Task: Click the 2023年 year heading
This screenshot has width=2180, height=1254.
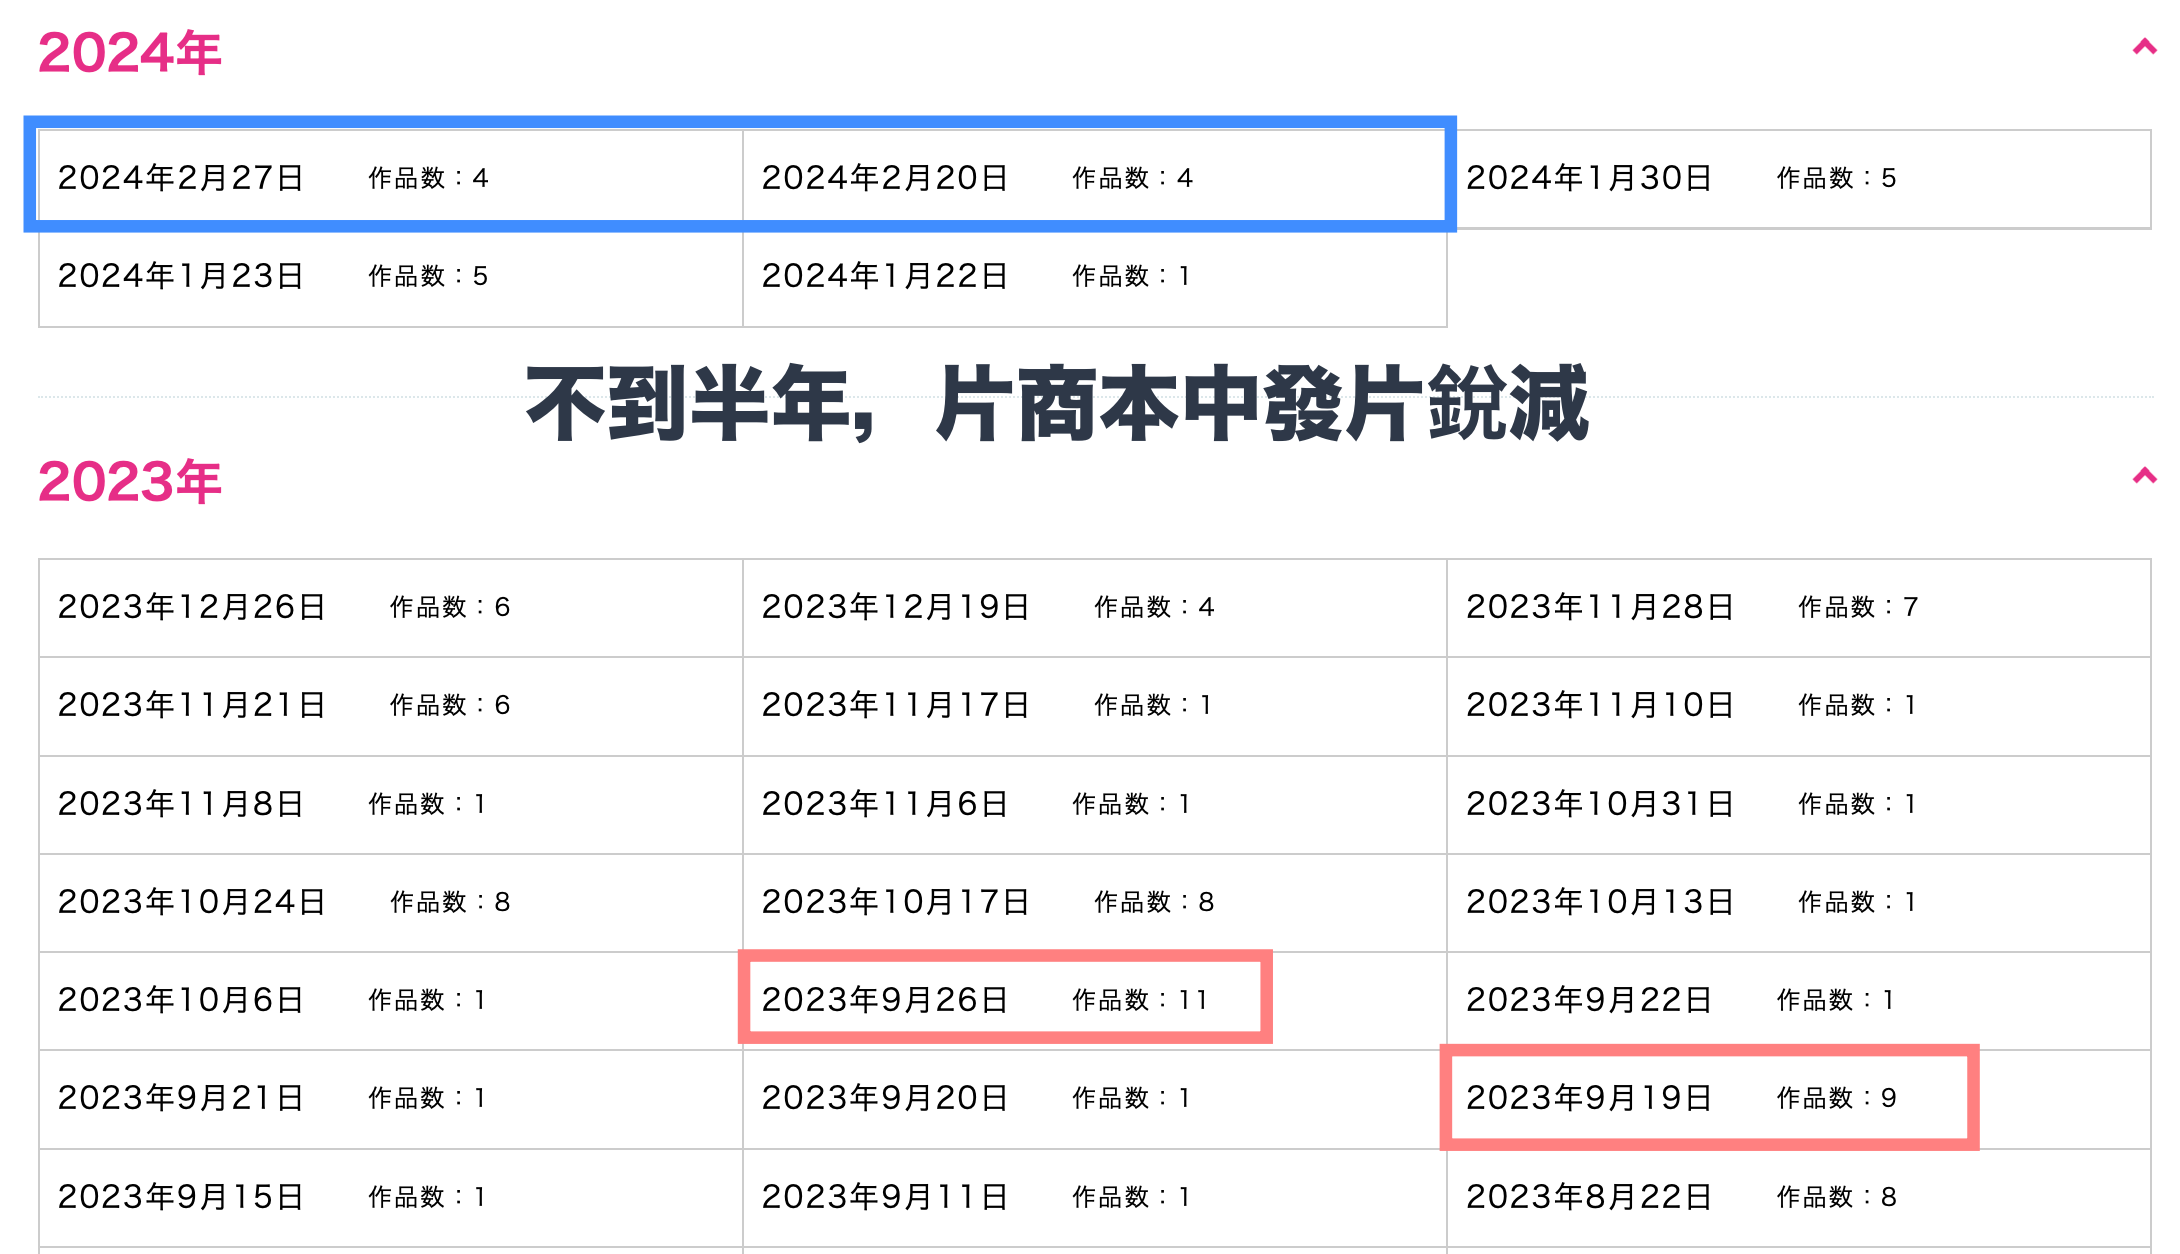Action: (x=130, y=482)
